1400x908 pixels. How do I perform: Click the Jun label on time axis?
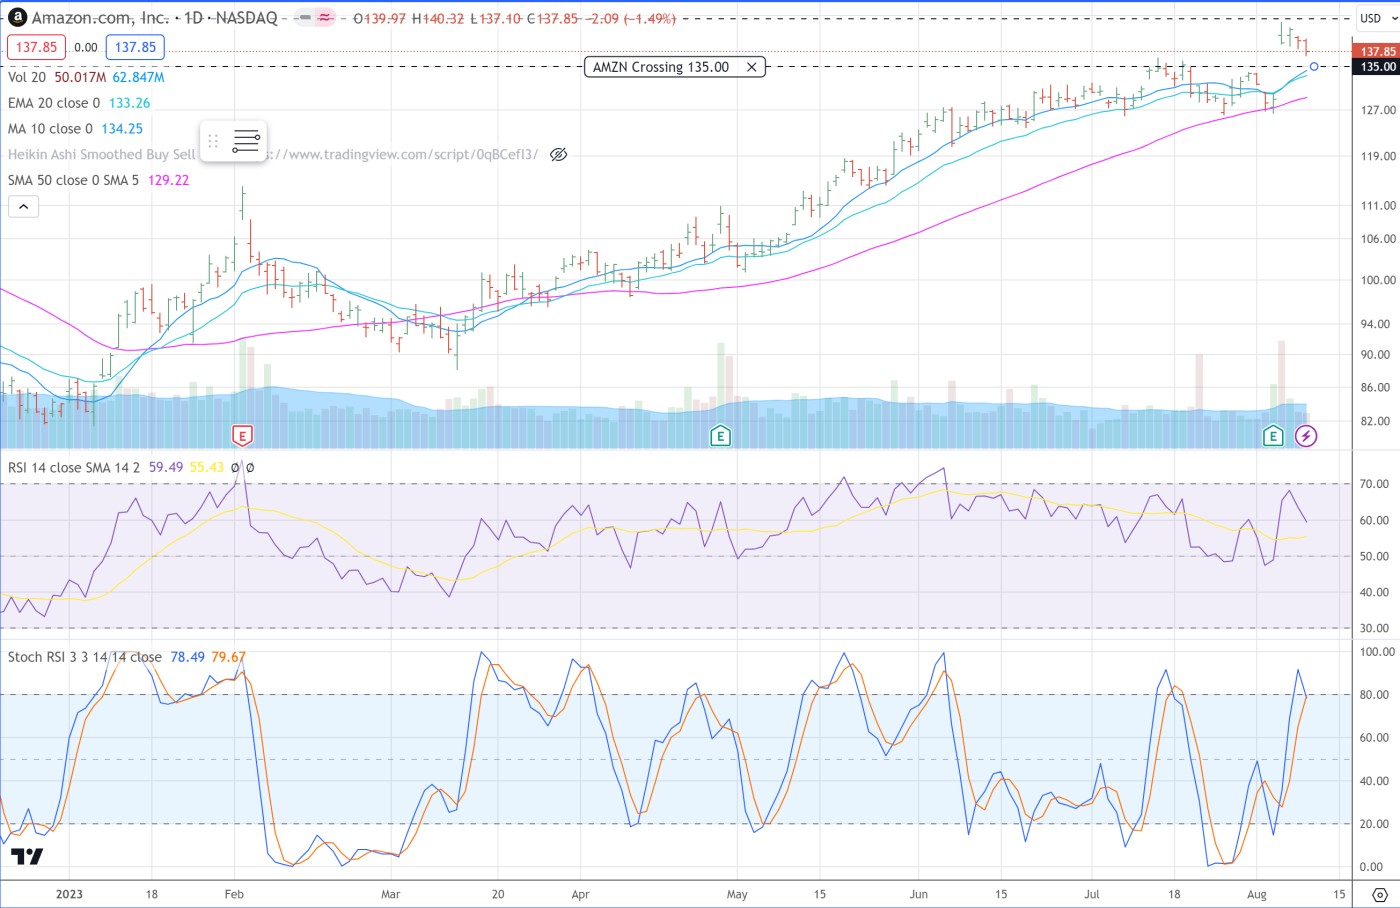point(918,894)
